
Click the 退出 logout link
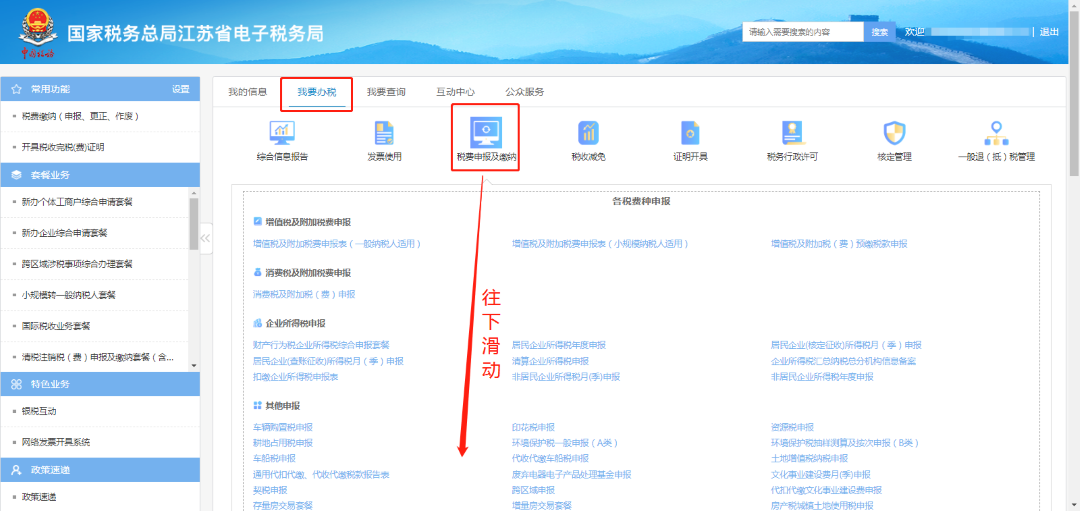(x=1049, y=32)
